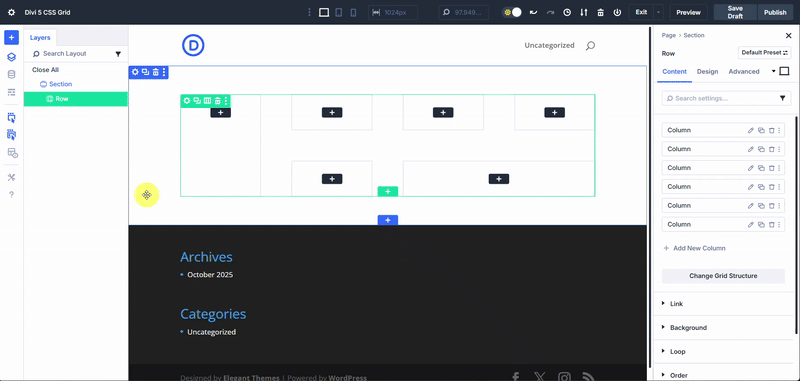
Task: Switch to the Design tab
Action: (x=707, y=71)
